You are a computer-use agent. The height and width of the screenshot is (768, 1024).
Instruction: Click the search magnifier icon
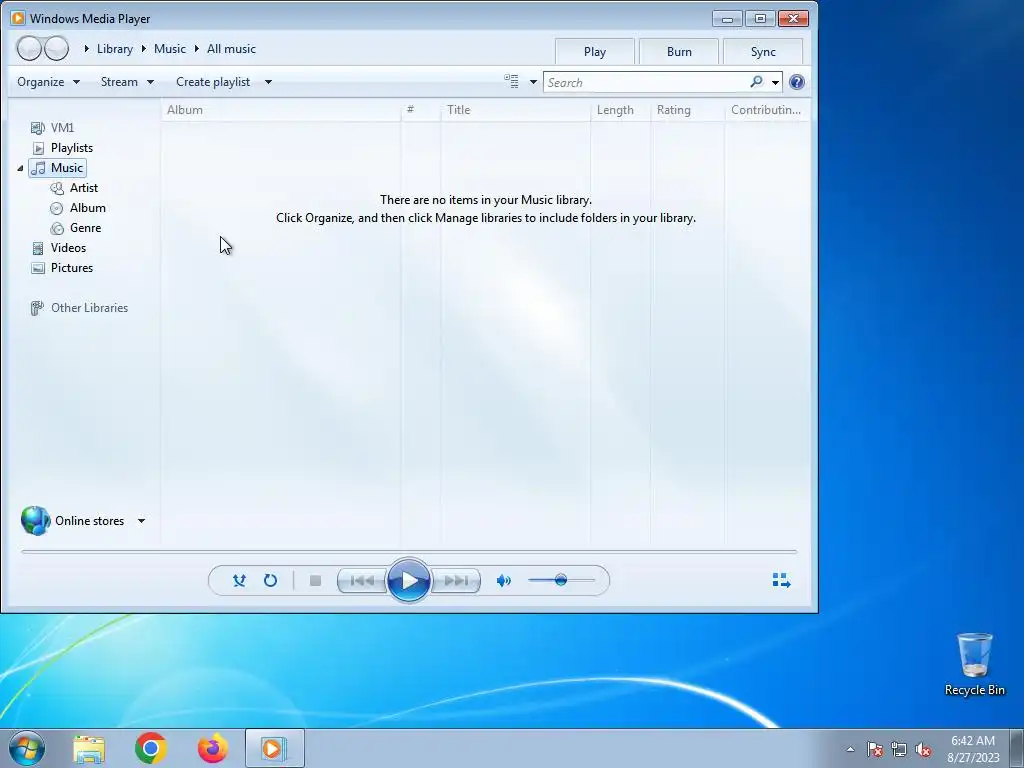(756, 82)
